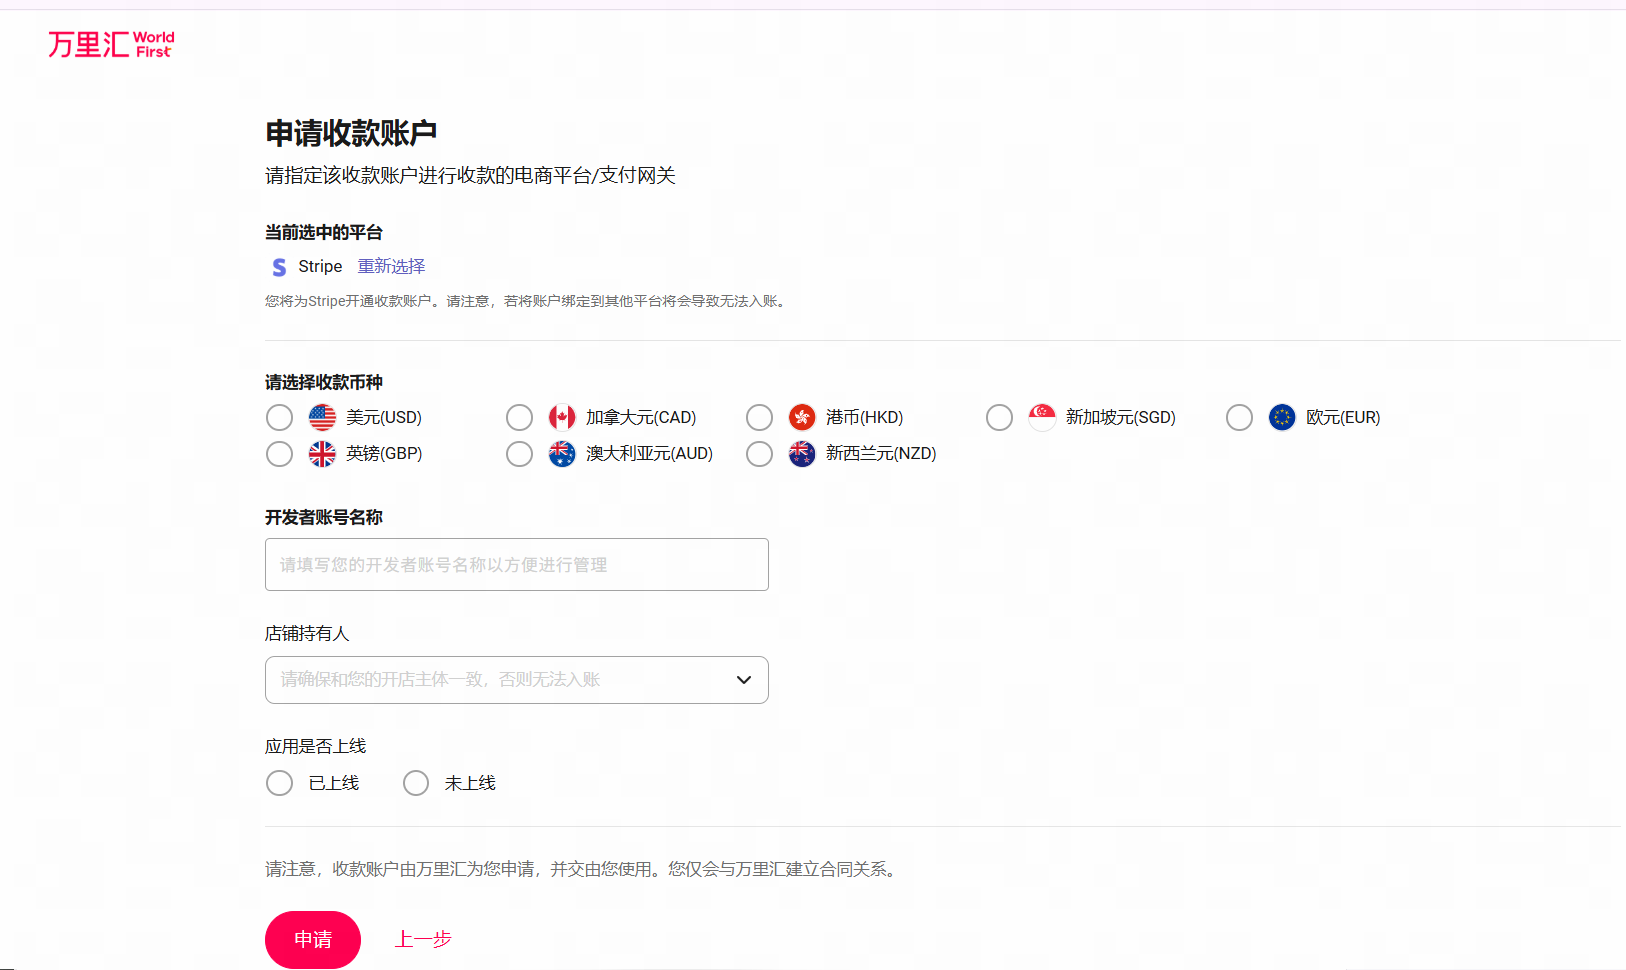Click the US flag icon
1626x970 pixels.
(x=322, y=417)
